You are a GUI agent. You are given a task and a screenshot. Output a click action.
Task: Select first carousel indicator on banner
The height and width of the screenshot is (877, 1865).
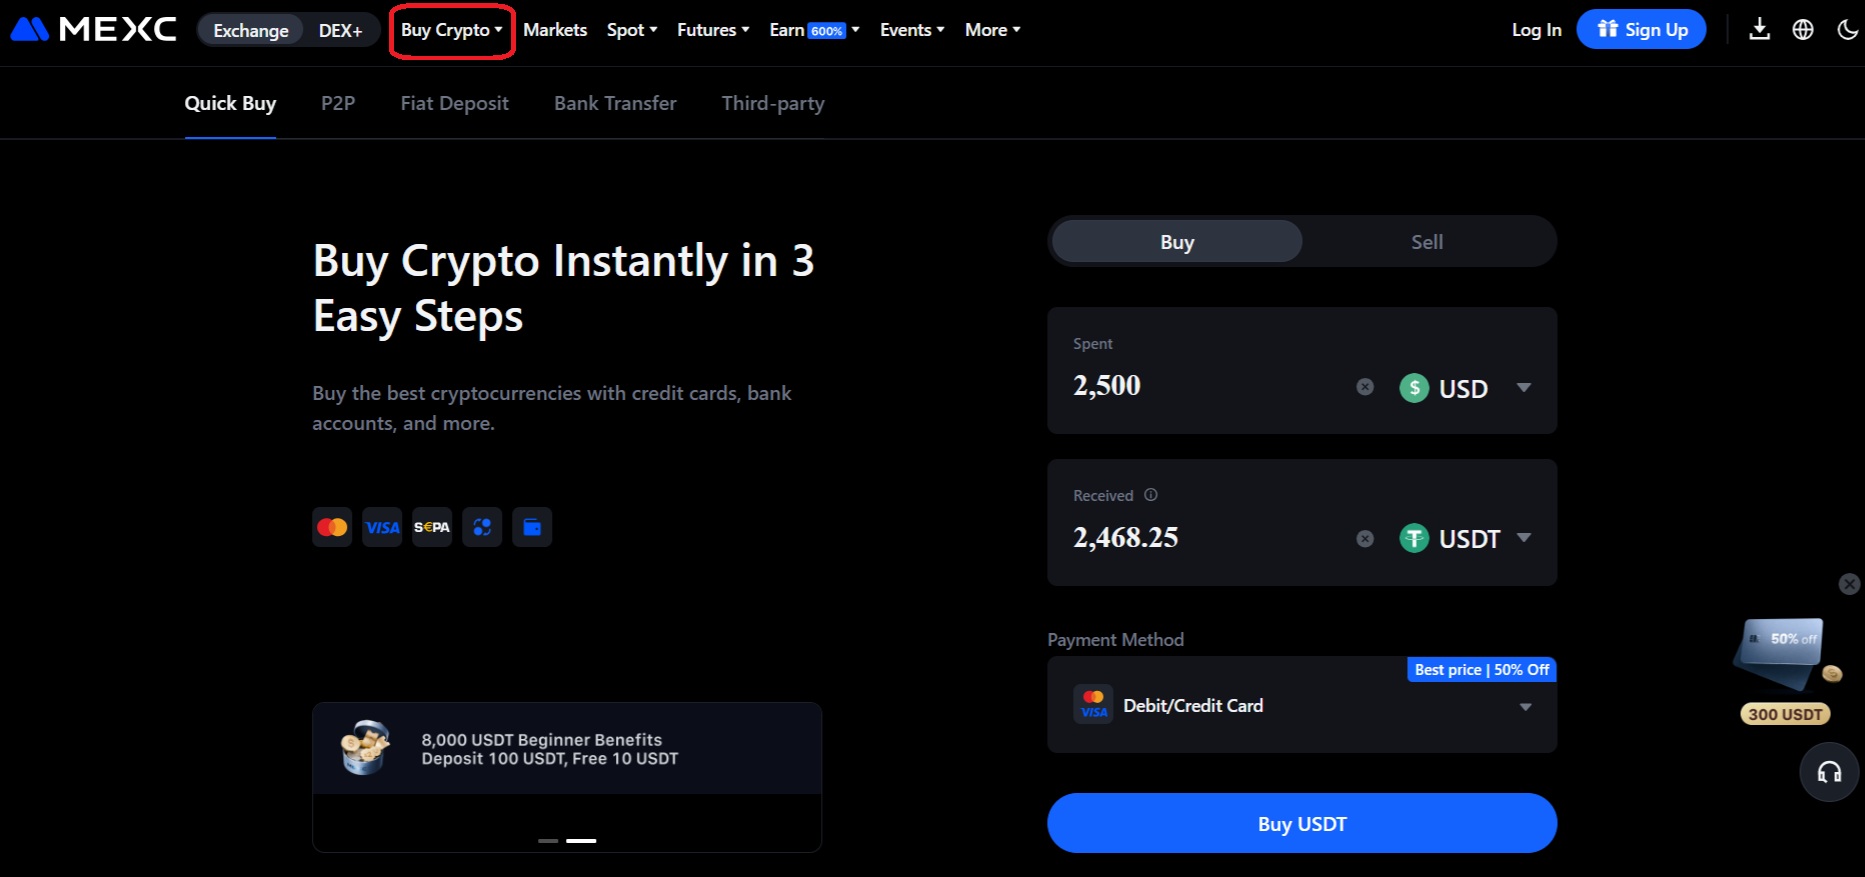pos(548,841)
